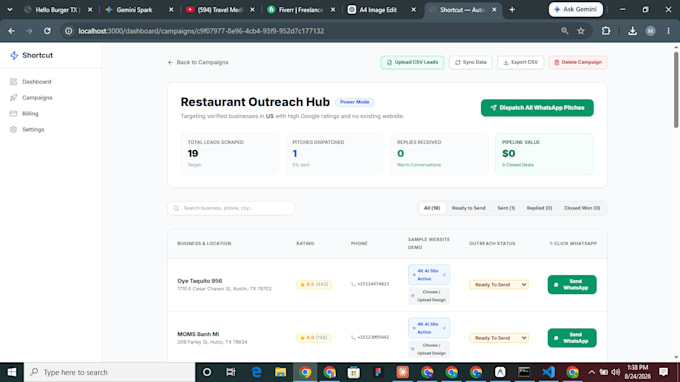Viewport: 680px width, 382px height.
Task: Click the Export CSV button
Action: [520, 62]
